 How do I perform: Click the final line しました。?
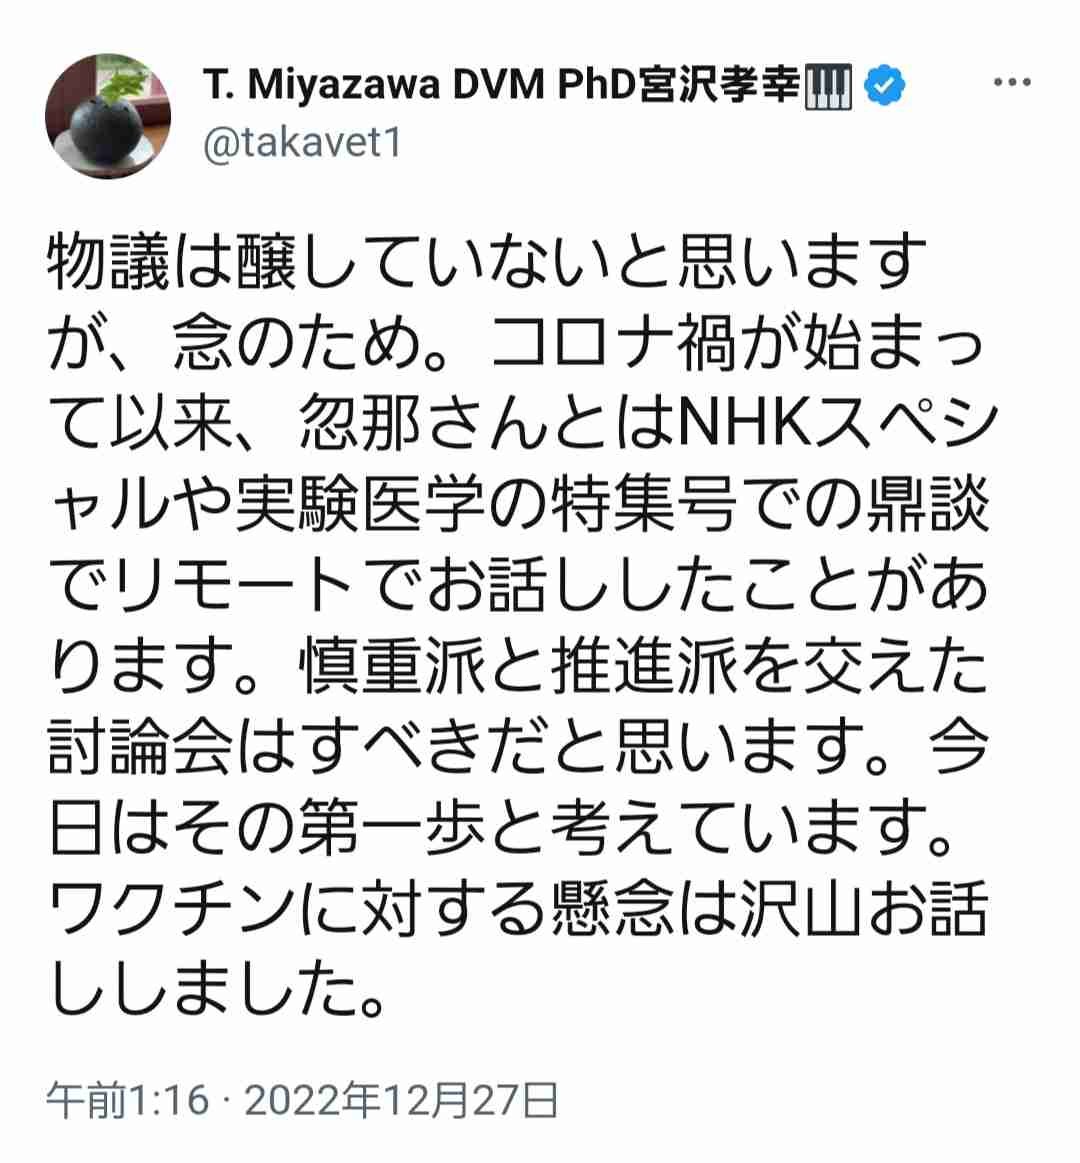coord(218,989)
